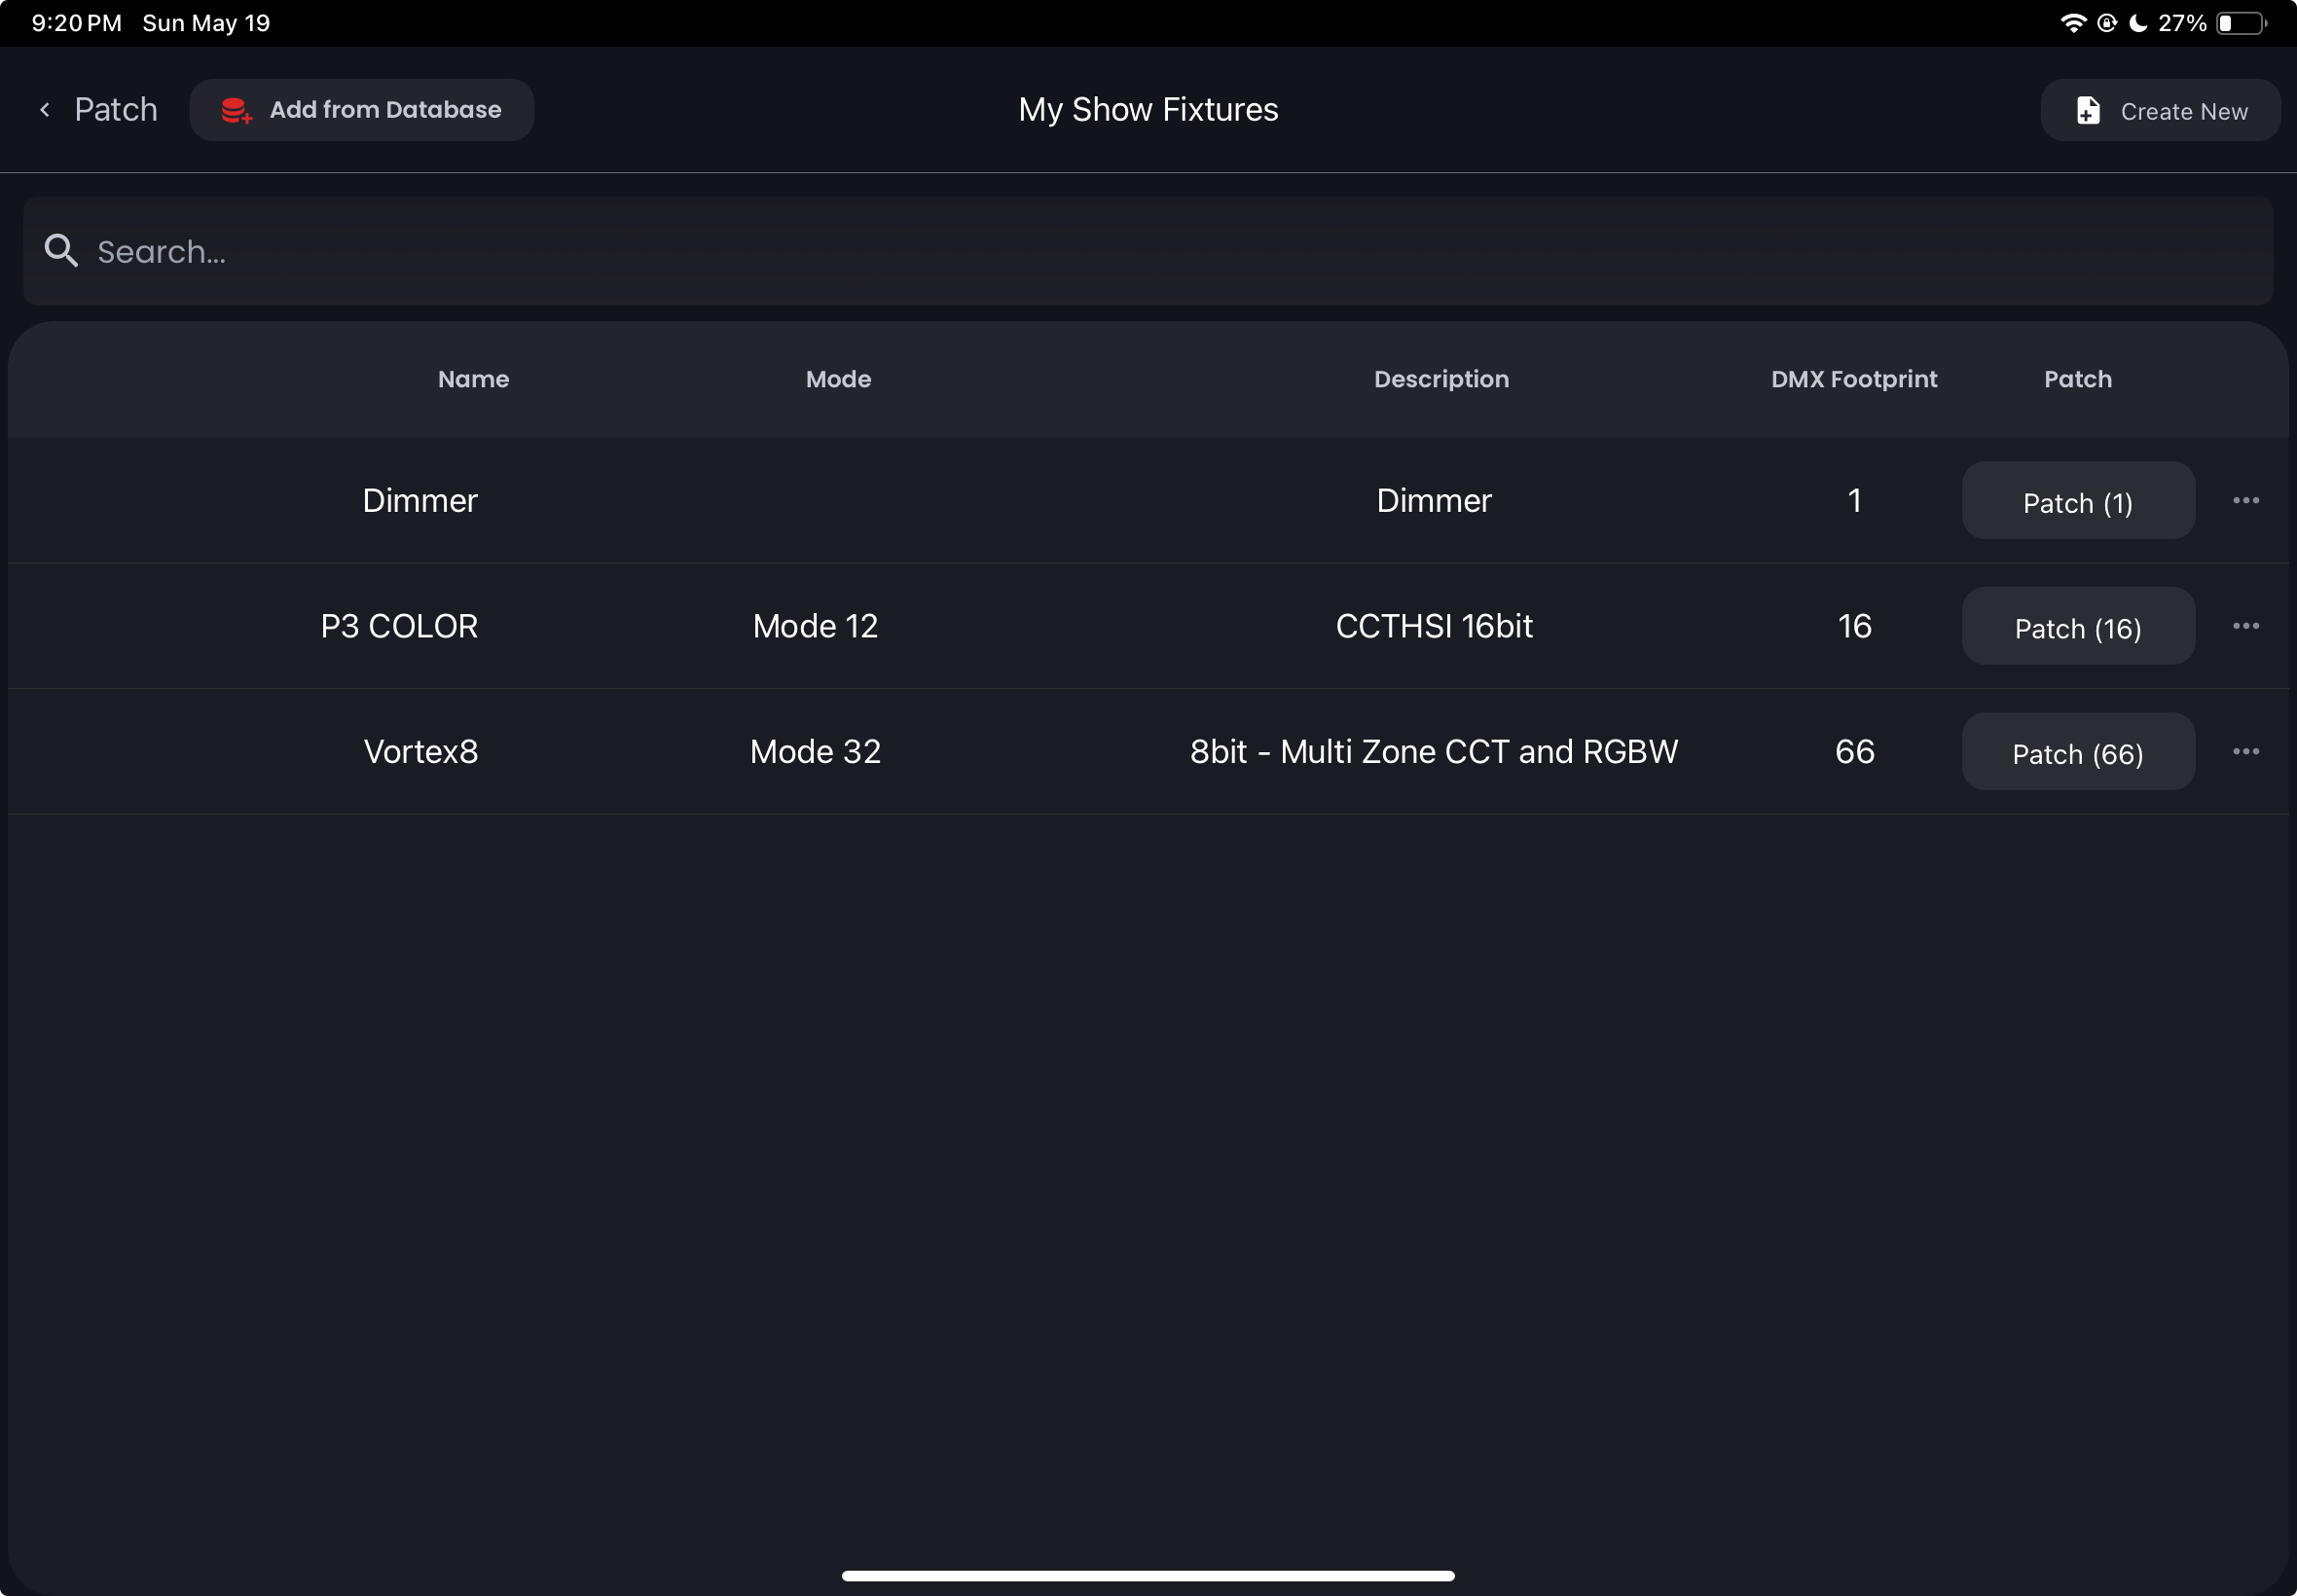Open more options for Vortex8 fixture

pos(2246,751)
